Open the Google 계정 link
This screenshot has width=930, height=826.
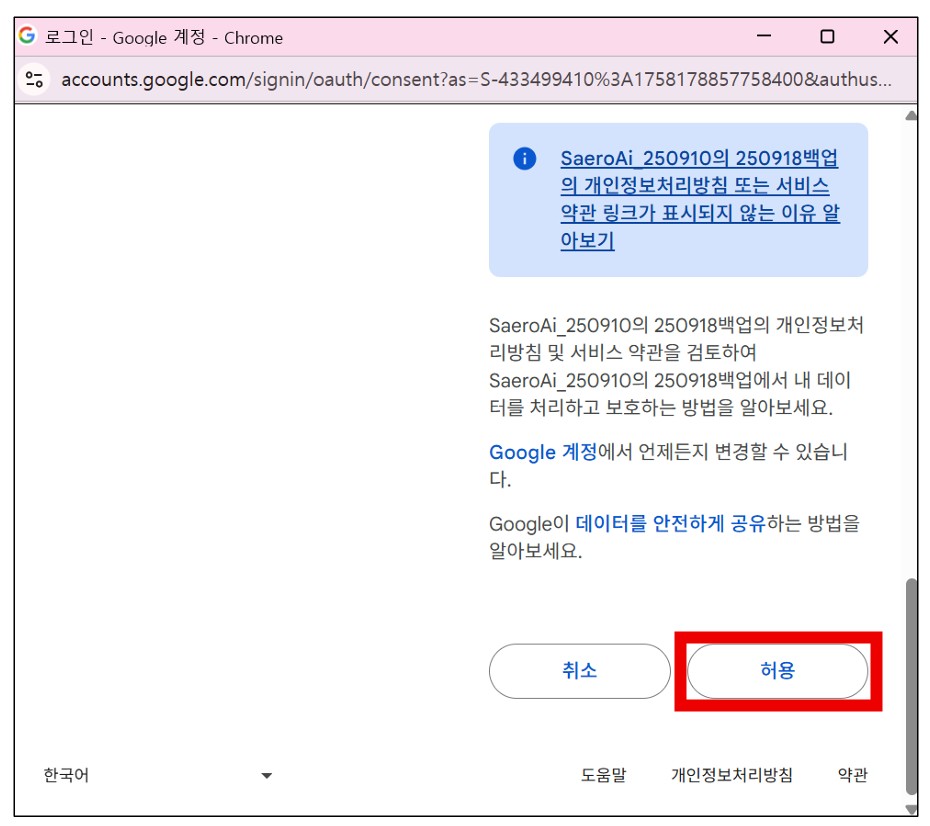tap(543, 452)
